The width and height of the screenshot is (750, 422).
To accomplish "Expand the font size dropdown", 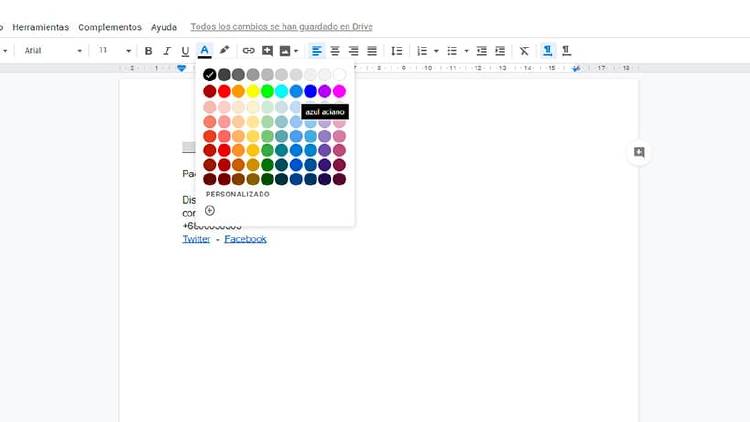I will point(128,51).
